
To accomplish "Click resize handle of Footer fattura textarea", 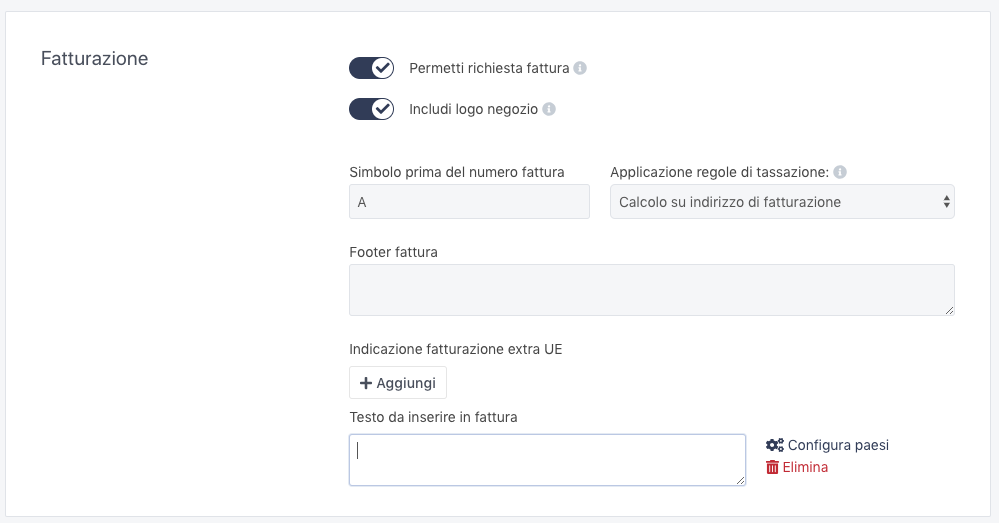I will point(949,310).
